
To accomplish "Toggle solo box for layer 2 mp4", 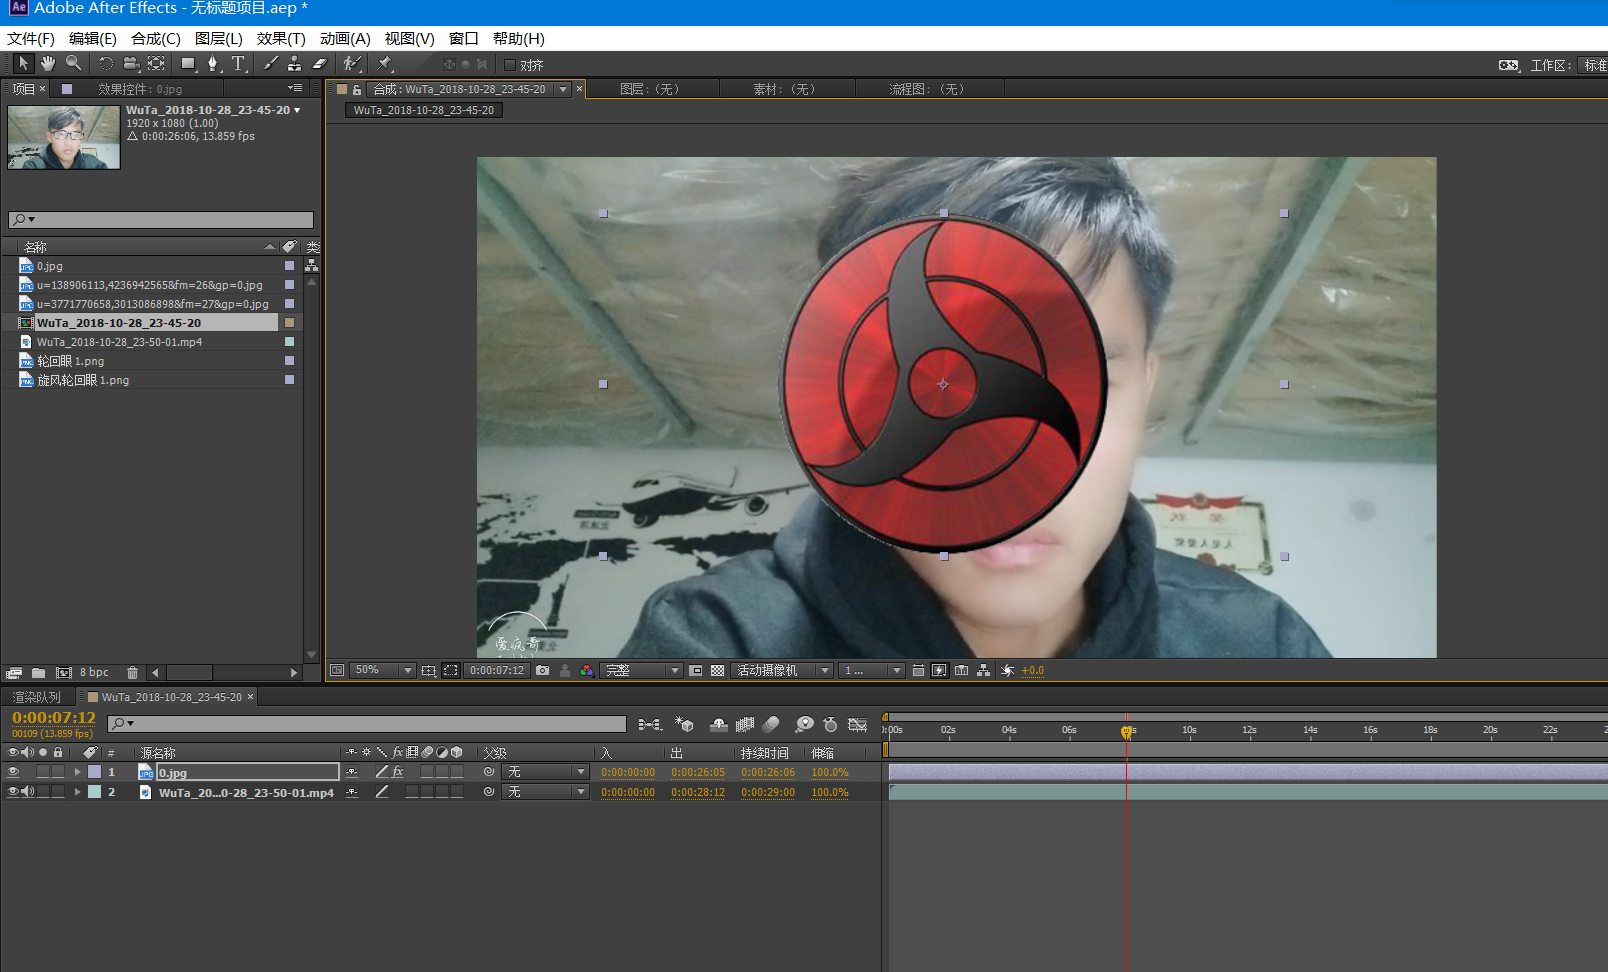I will point(43,791).
